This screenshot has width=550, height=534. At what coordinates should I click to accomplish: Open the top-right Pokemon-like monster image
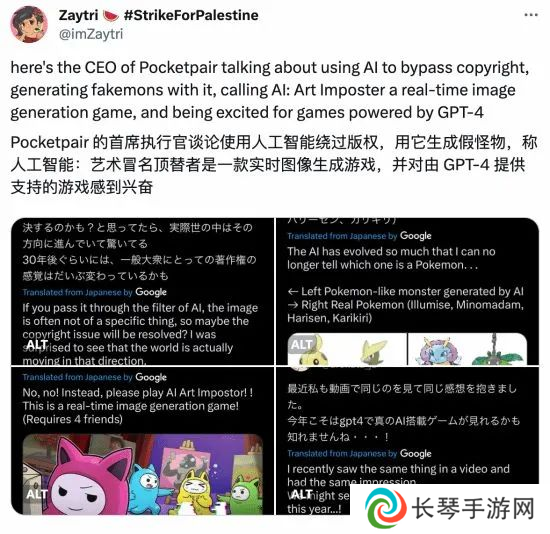(407, 291)
